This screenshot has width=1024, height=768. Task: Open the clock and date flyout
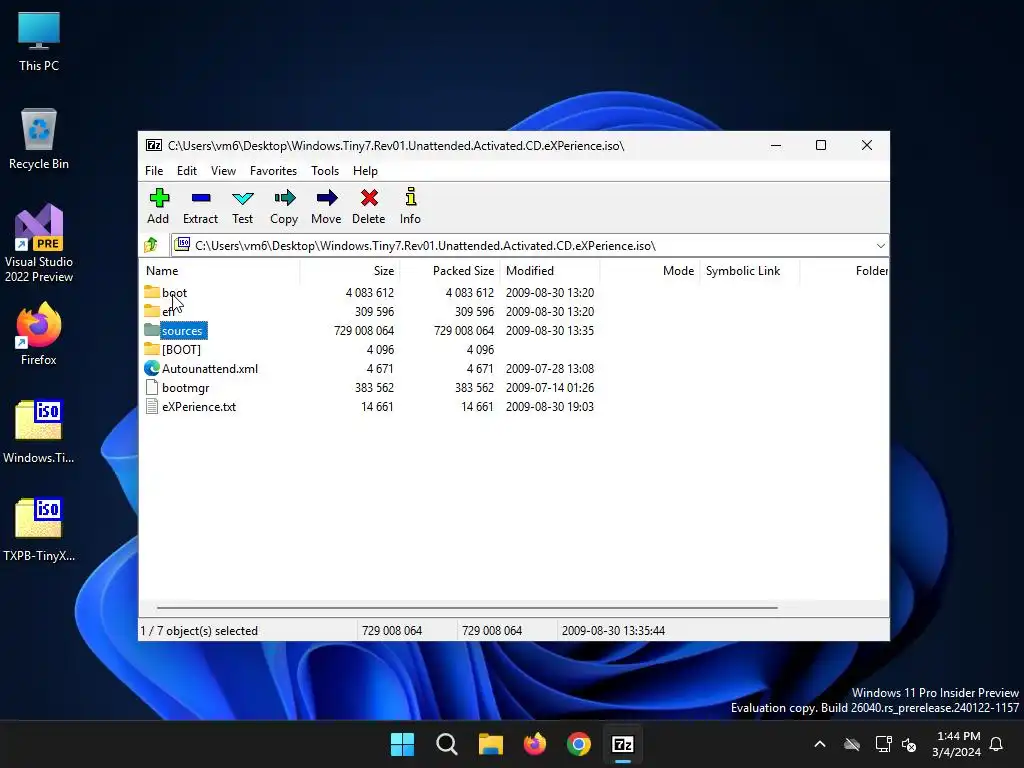[957, 744]
